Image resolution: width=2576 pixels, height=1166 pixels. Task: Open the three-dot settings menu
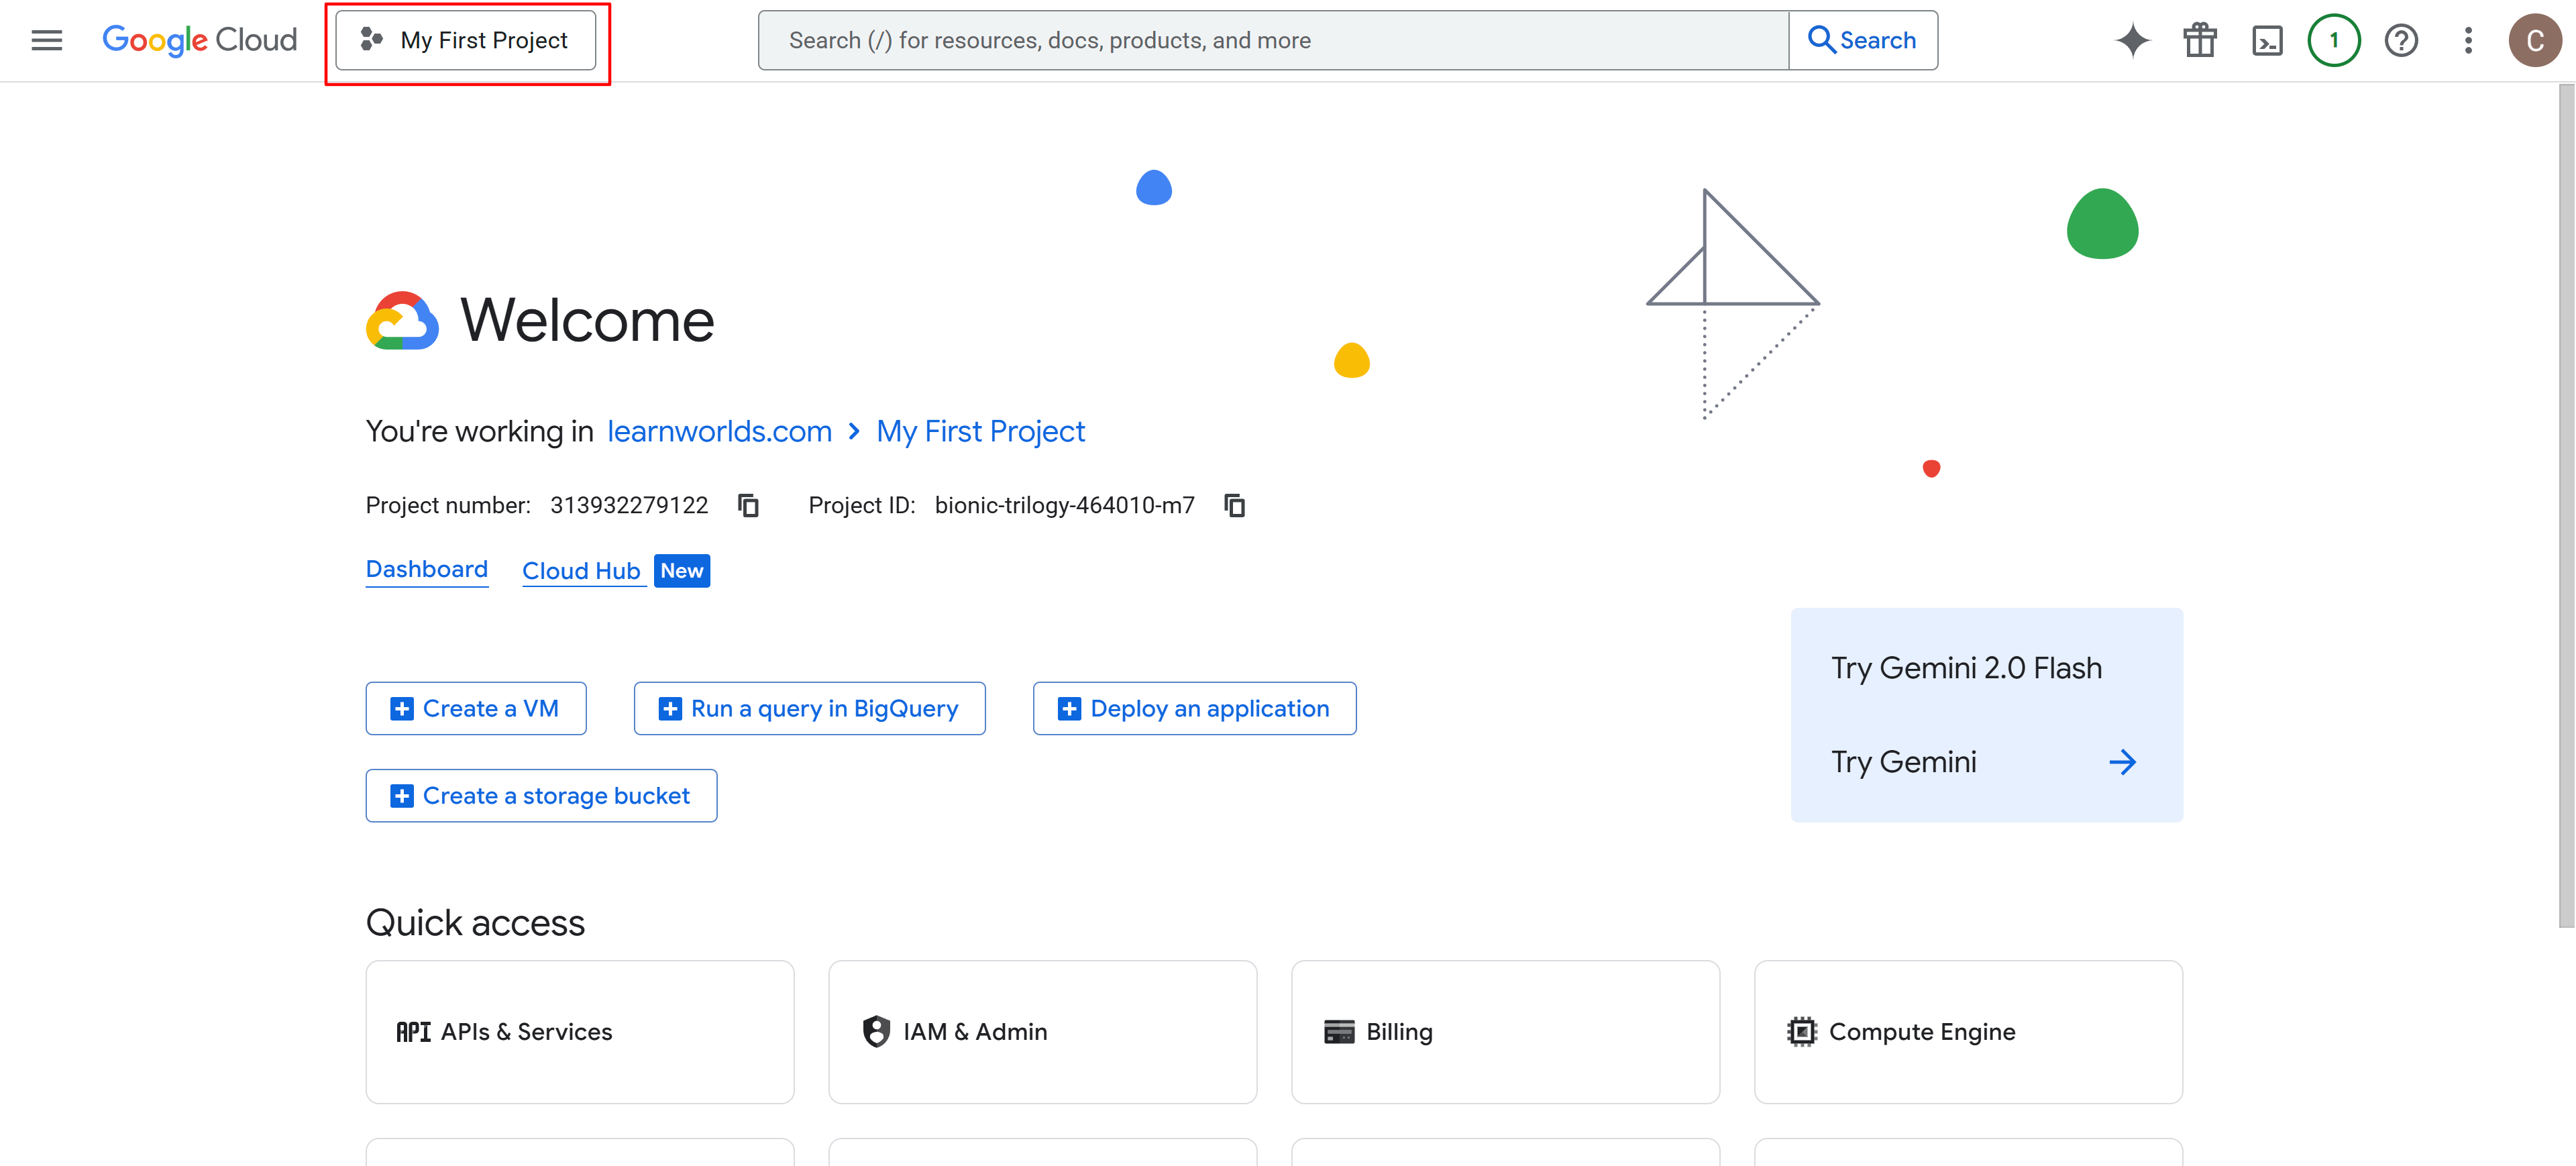pos(2467,40)
